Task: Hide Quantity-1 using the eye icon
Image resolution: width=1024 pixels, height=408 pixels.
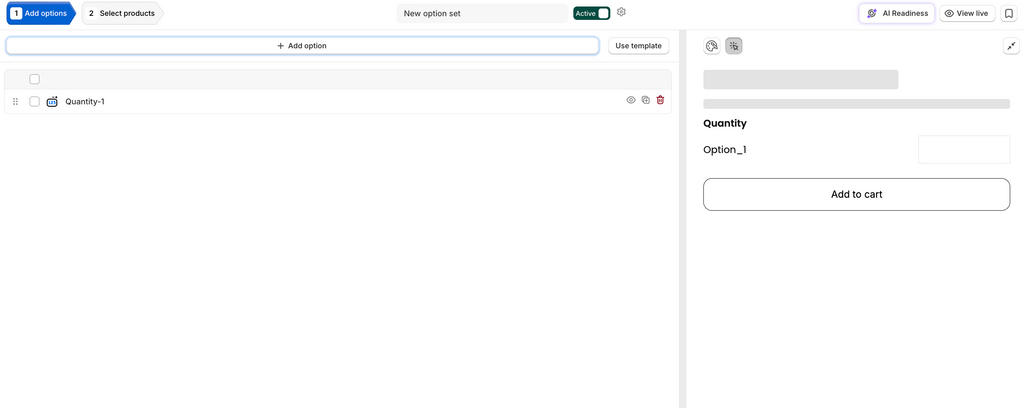Action: [631, 101]
